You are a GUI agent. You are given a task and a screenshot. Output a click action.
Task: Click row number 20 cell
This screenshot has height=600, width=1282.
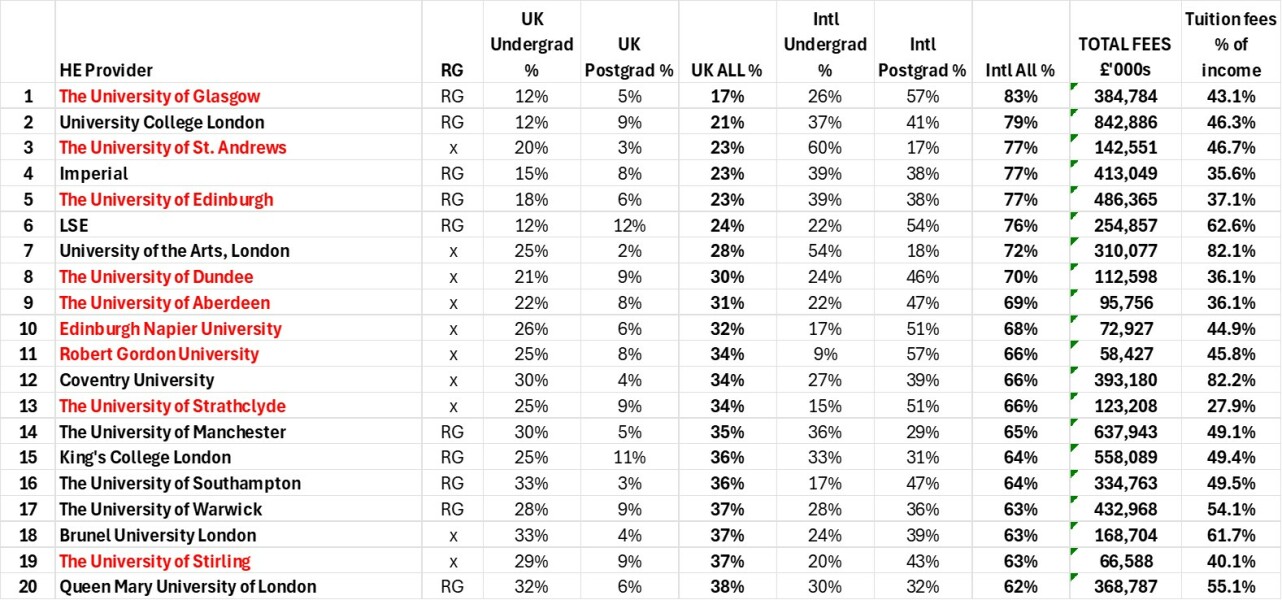28,587
